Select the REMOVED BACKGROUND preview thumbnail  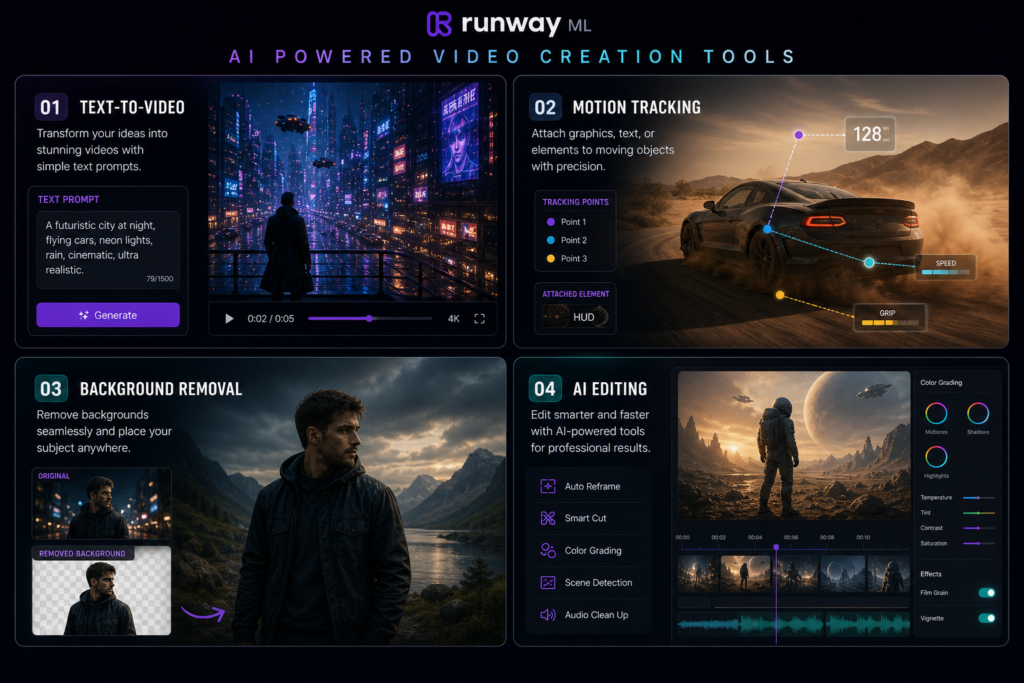click(102, 591)
